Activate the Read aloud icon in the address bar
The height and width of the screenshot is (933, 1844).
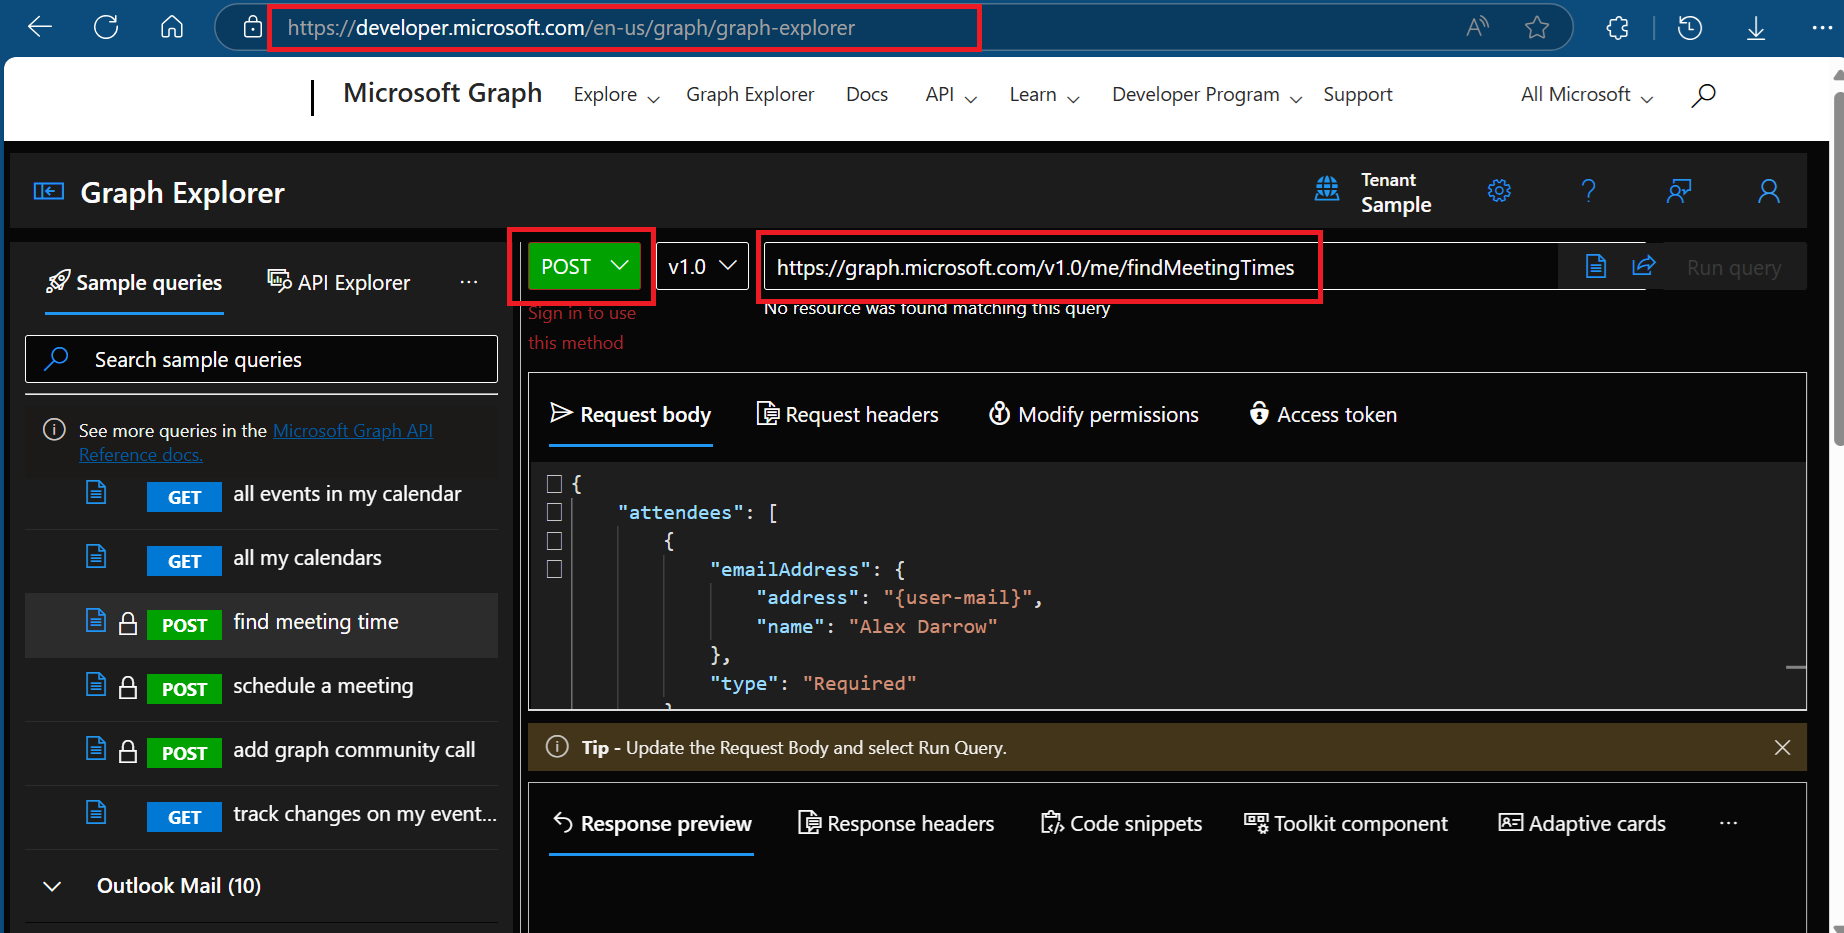point(1477,27)
